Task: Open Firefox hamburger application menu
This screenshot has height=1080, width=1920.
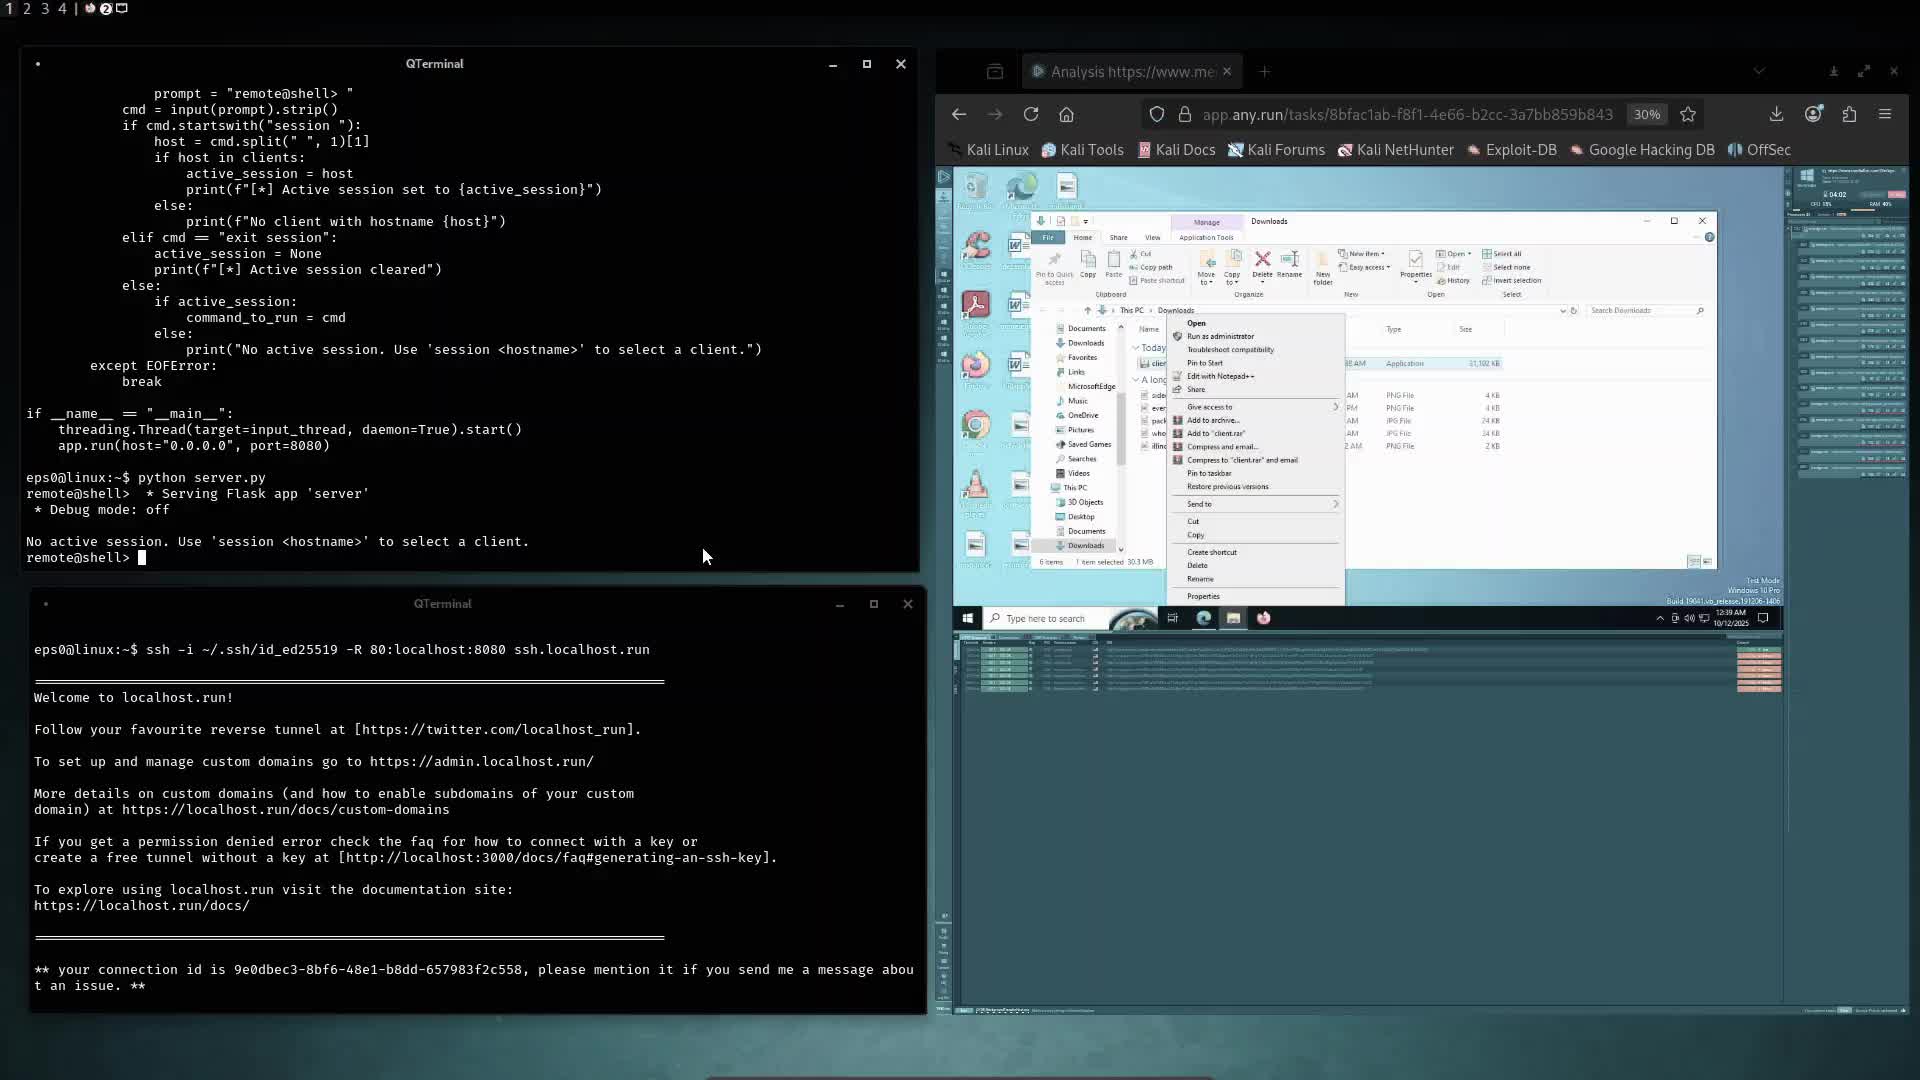Action: pyautogui.click(x=1885, y=114)
